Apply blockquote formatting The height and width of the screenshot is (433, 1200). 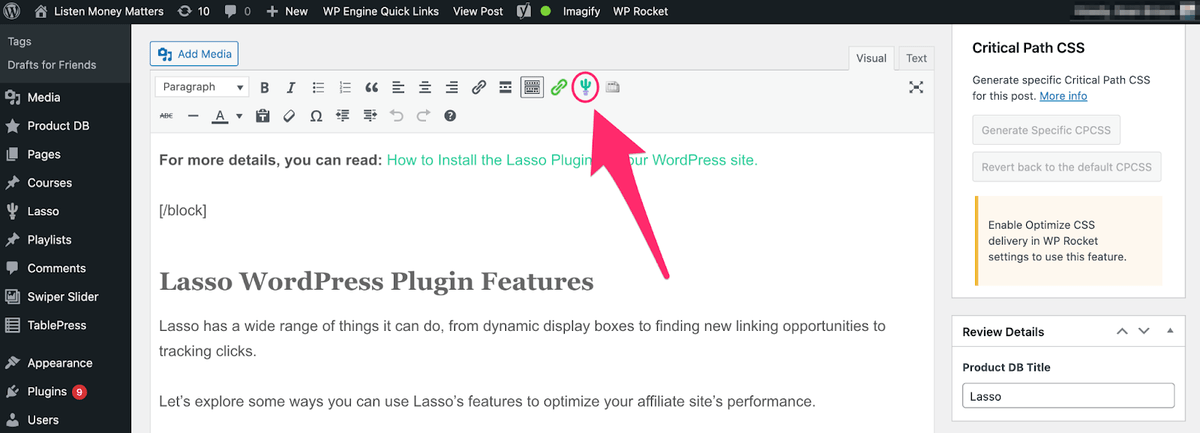[372, 88]
